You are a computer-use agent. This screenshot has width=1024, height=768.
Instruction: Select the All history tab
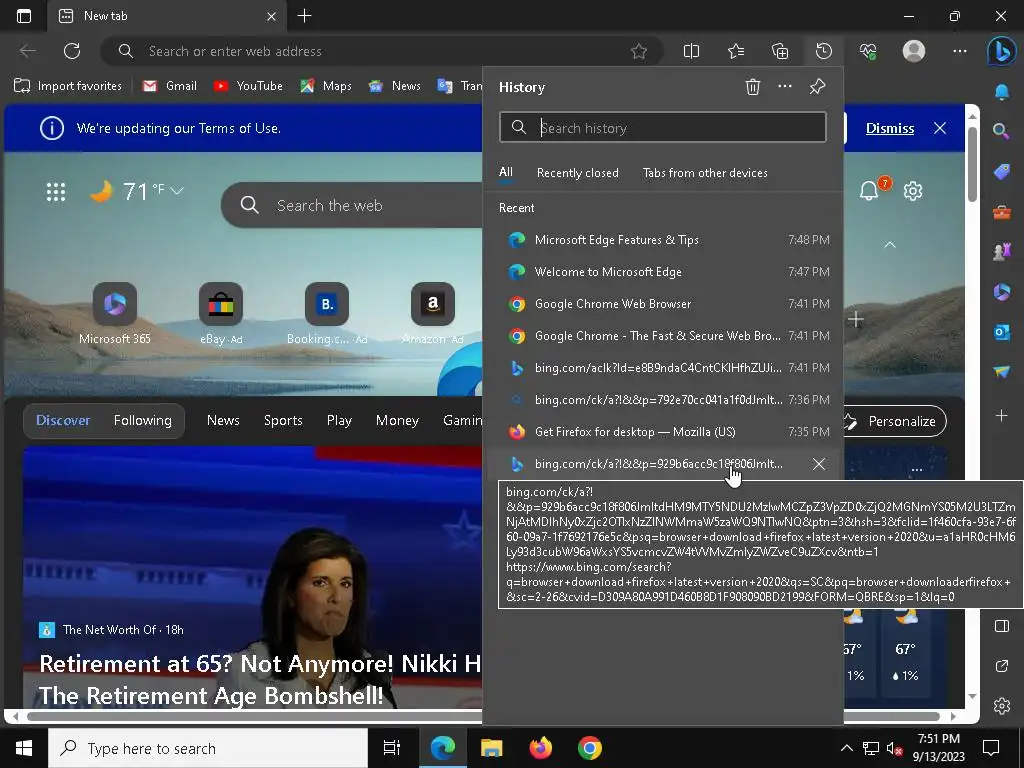pyautogui.click(x=505, y=172)
